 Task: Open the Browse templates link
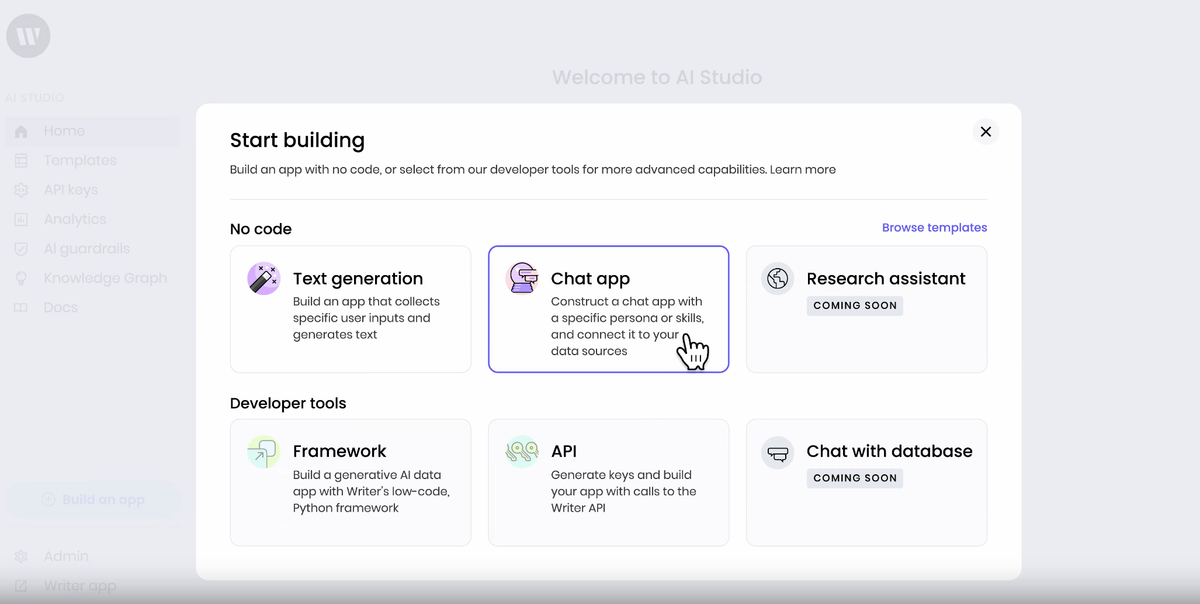(934, 228)
